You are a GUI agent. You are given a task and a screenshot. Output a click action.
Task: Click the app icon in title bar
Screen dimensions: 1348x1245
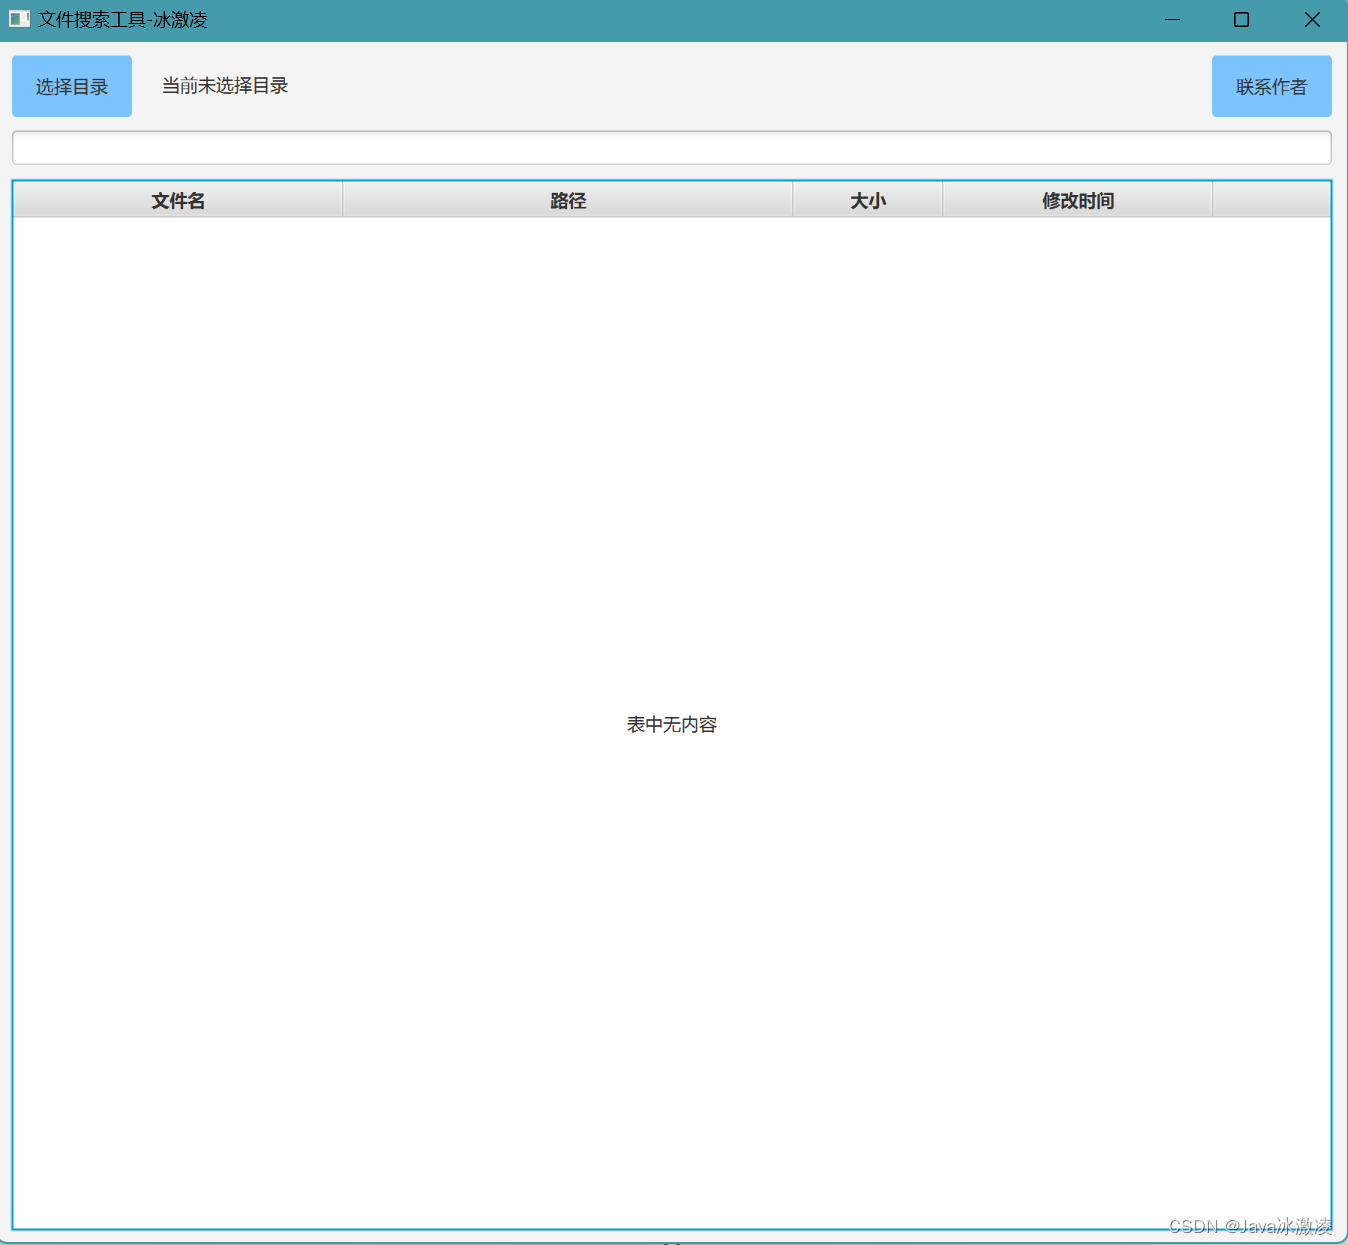point(19,19)
